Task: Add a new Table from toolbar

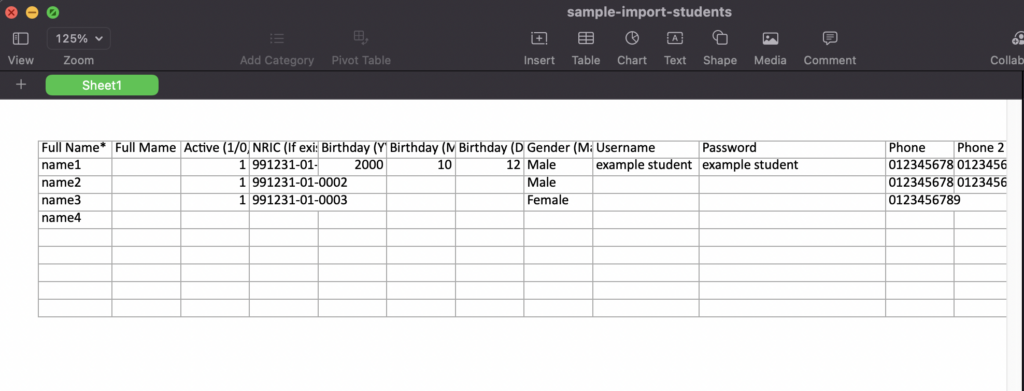Action: (x=586, y=39)
